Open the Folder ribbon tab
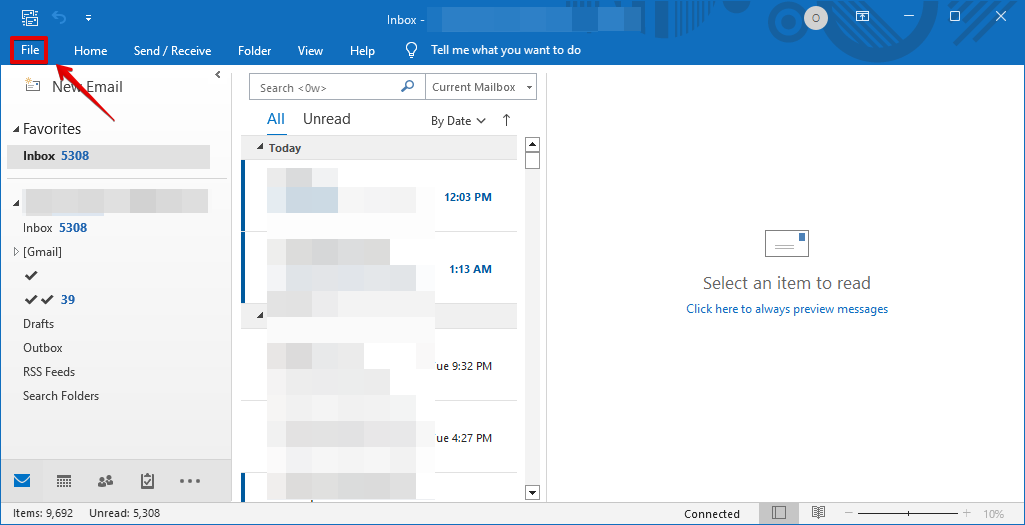 point(254,50)
